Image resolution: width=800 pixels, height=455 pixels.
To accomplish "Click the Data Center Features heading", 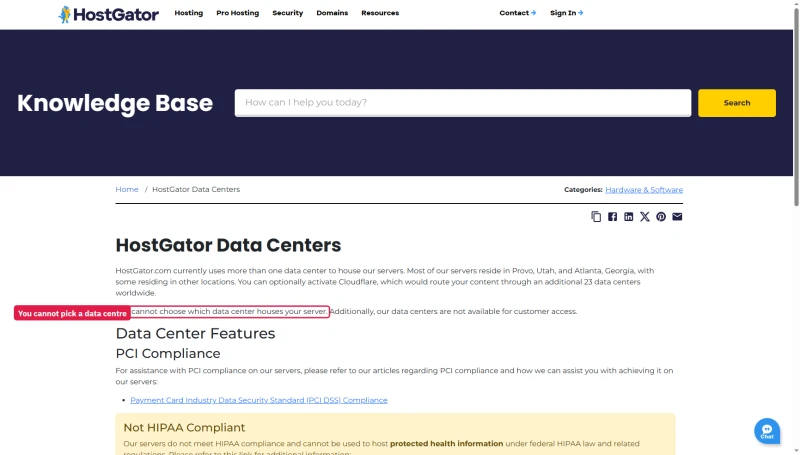I will [195, 334].
